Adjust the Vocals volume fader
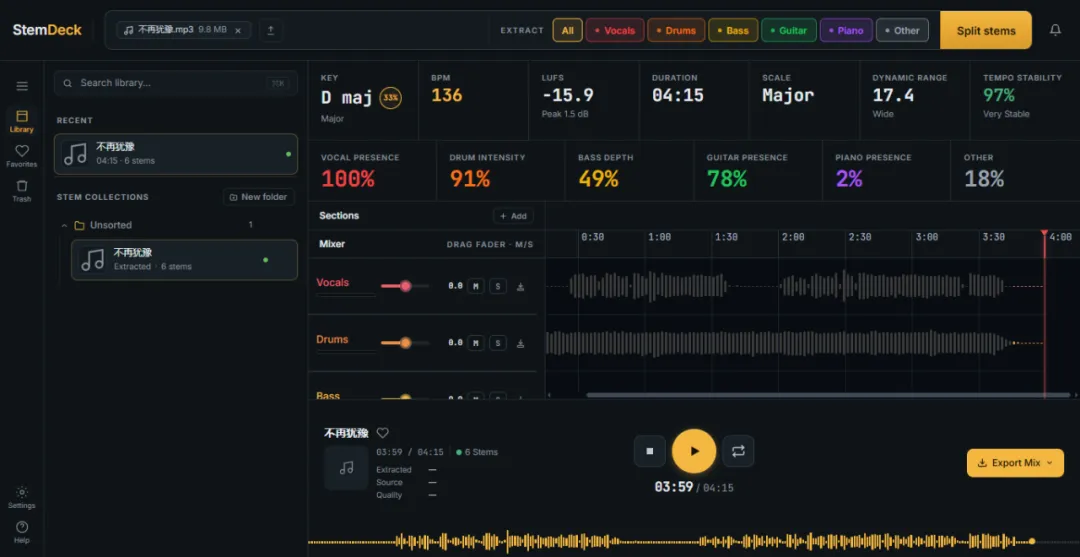This screenshot has width=1080, height=557. [405, 286]
